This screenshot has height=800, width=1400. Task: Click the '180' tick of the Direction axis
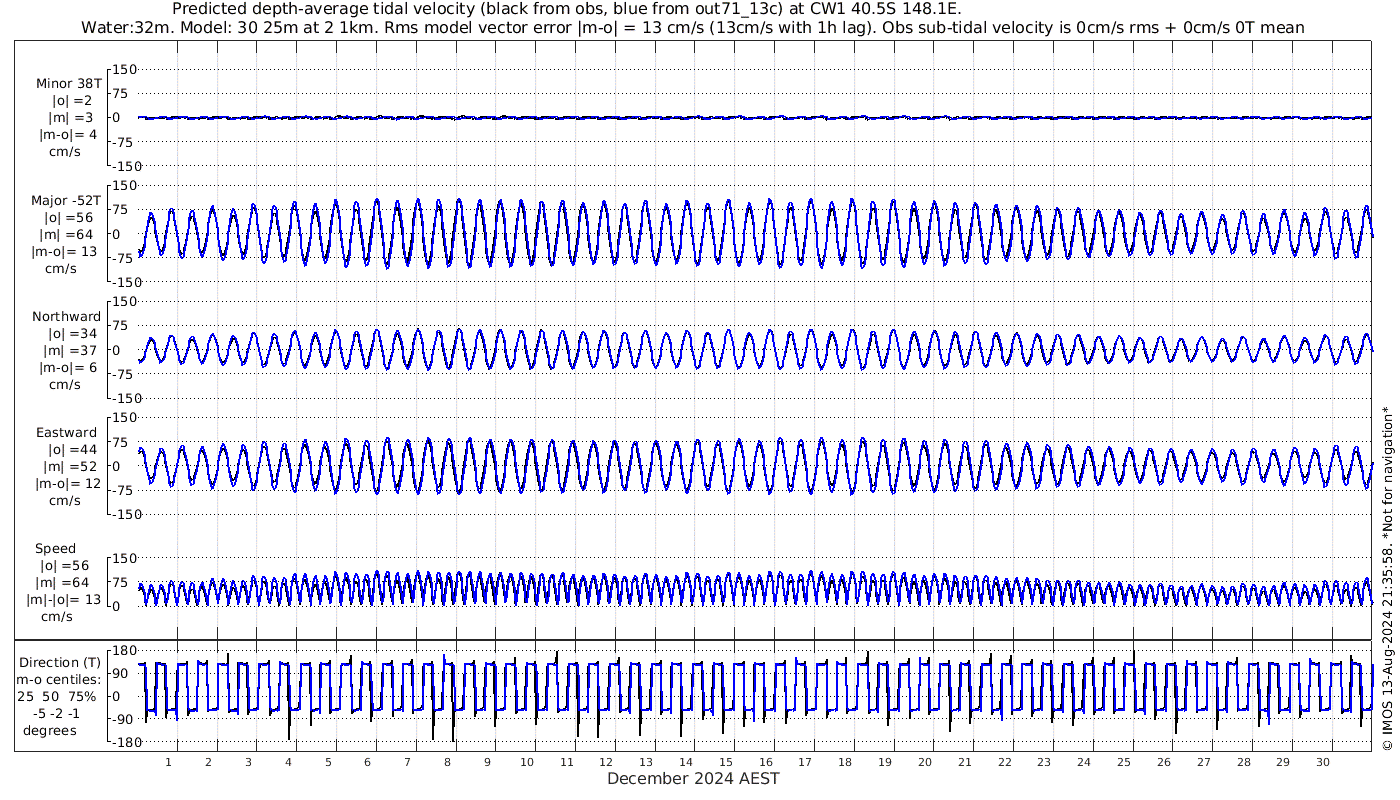(x=123, y=652)
